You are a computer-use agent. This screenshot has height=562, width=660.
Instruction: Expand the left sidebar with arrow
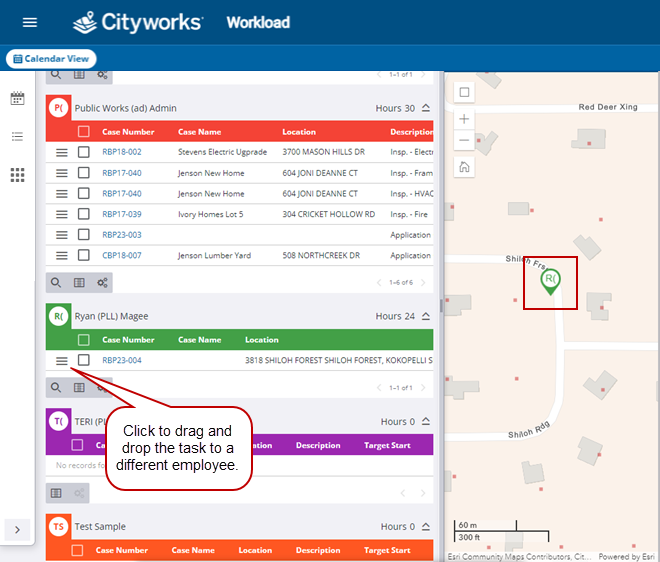click(x=17, y=529)
